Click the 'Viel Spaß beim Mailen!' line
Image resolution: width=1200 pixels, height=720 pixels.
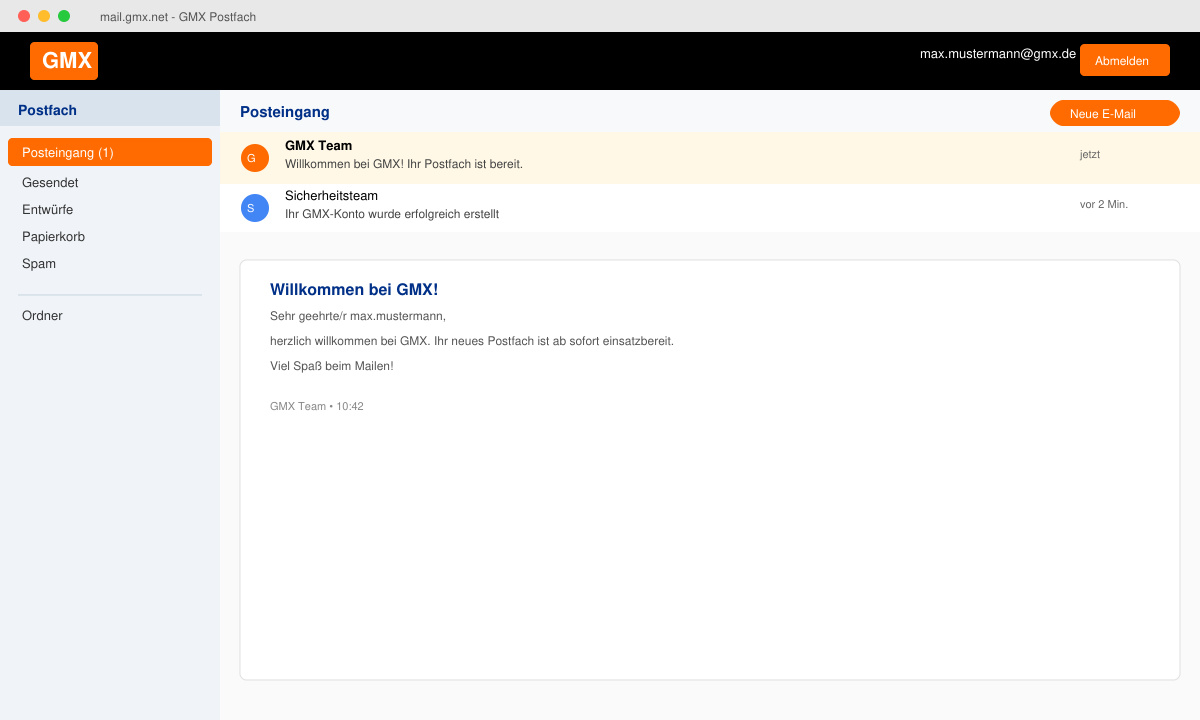click(x=332, y=366)
